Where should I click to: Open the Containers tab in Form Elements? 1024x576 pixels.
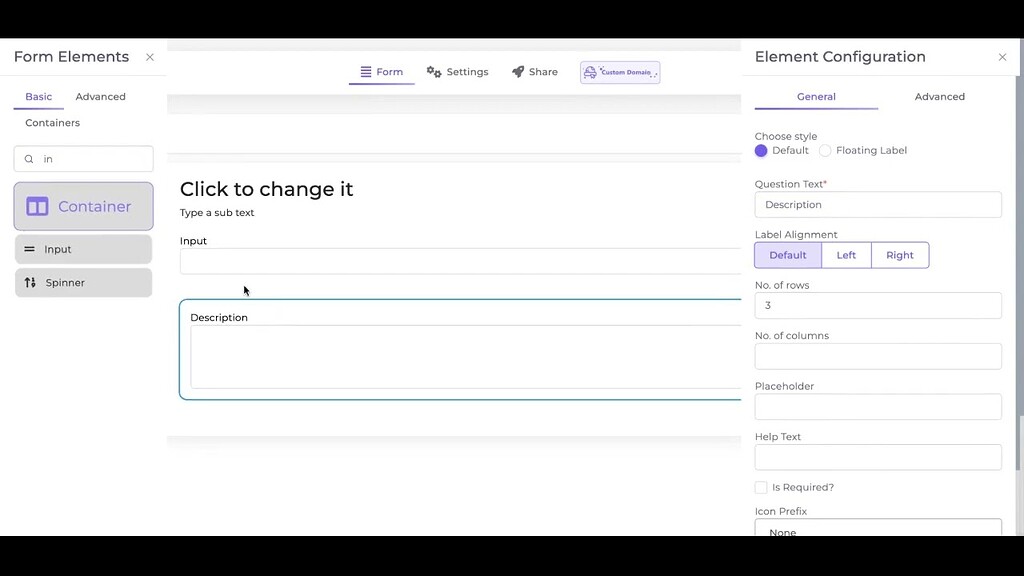(x=51, y=122)
